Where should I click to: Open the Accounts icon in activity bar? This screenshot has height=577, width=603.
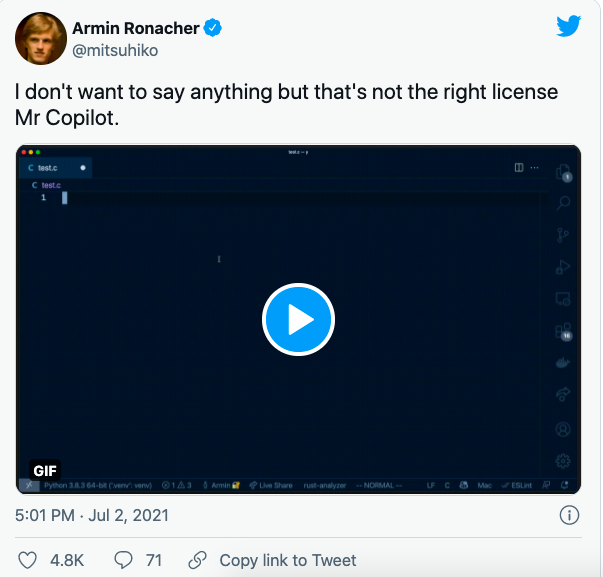coord(562,429)
